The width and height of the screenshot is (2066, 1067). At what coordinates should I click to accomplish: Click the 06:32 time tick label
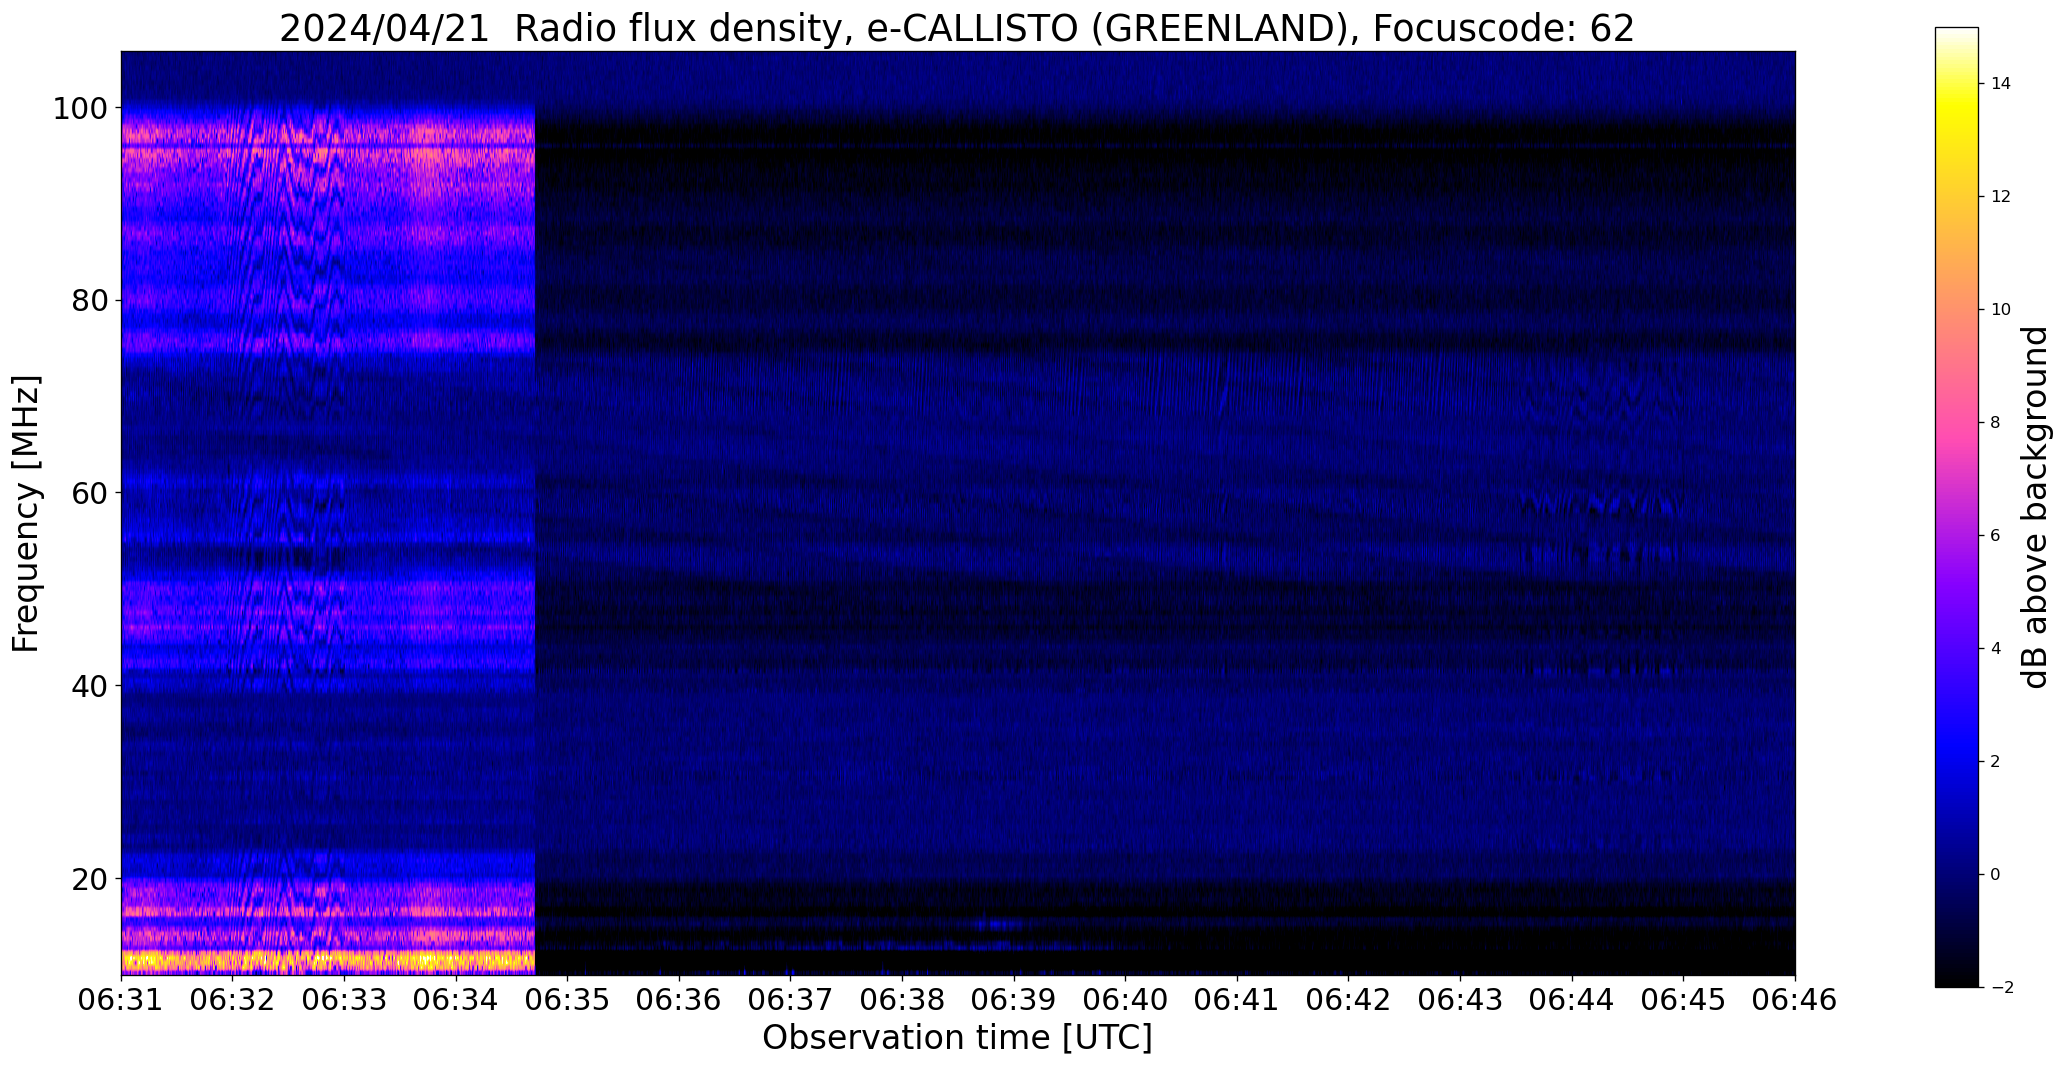(233, 1001)
